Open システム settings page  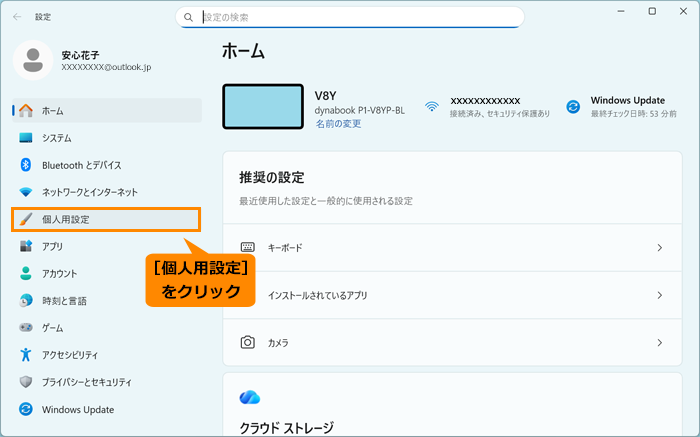pyautogui.click(x=107, y=138)
